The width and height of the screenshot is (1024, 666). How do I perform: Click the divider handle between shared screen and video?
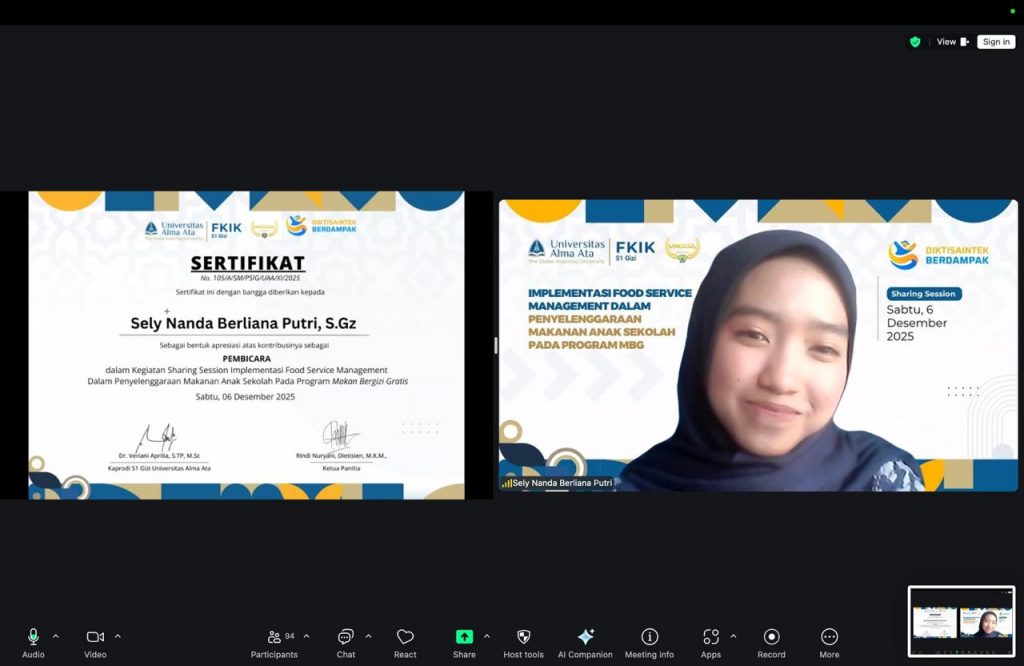coord(496,345)
